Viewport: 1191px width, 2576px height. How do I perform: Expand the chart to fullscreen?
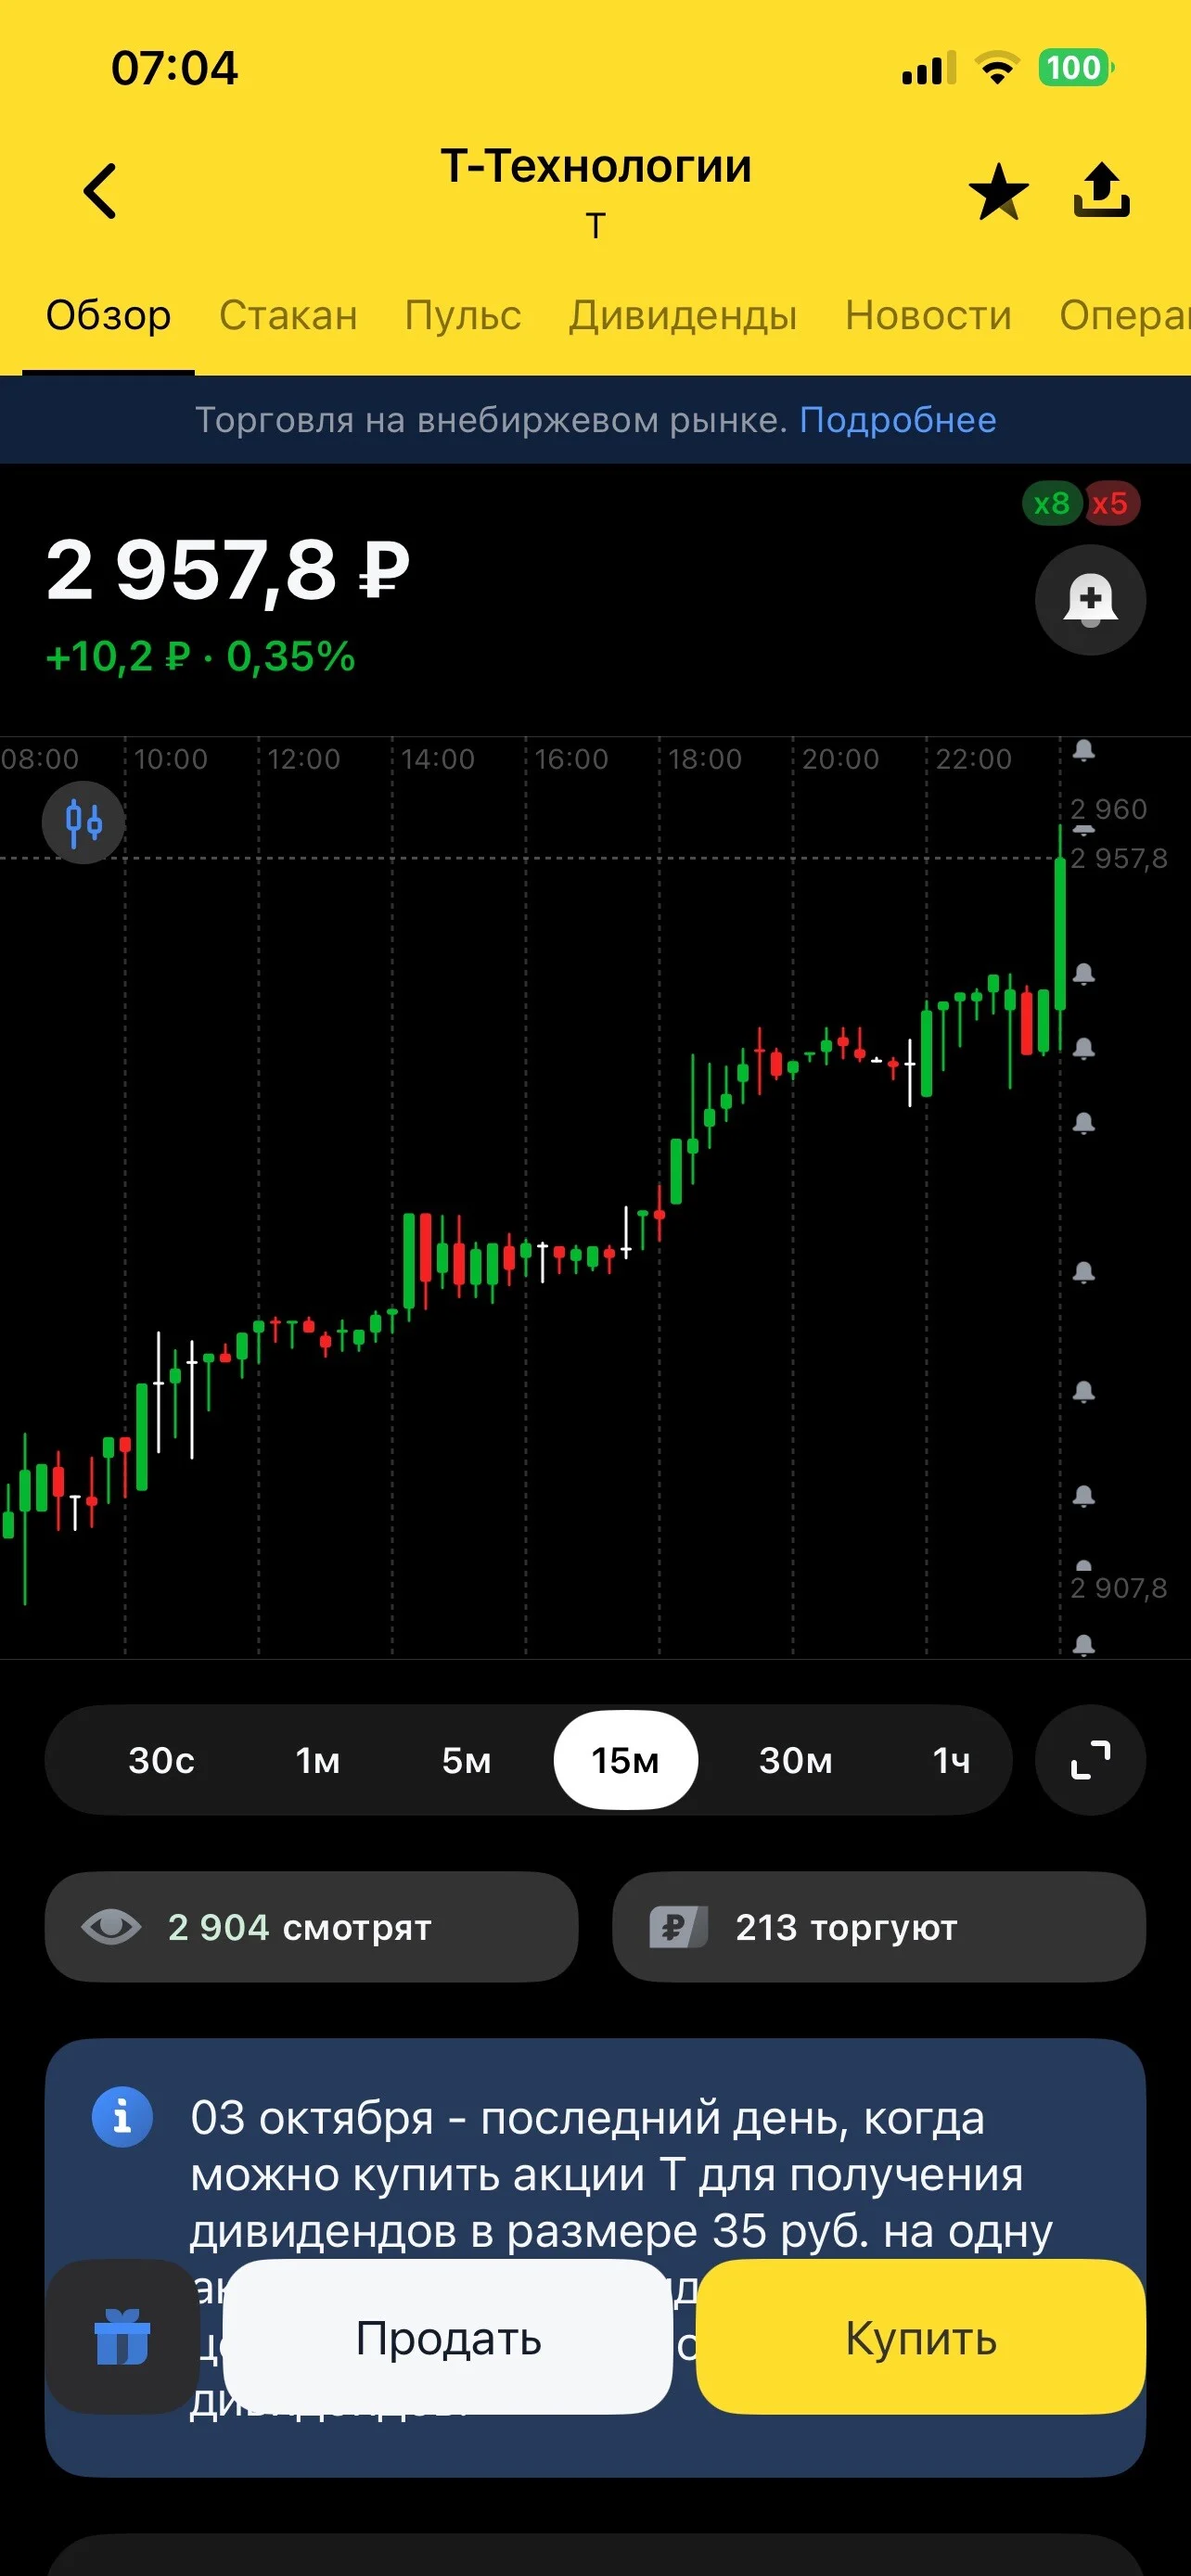coord(1090,1760)
